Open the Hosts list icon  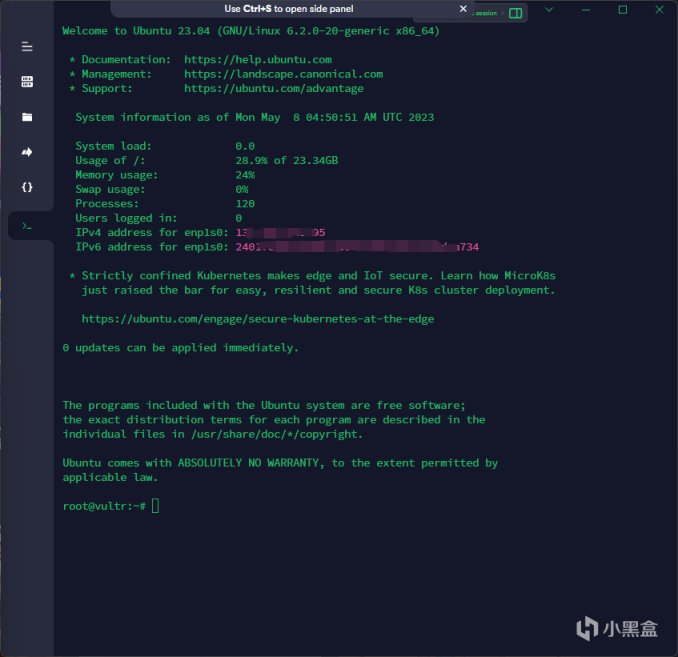(27, 81)
